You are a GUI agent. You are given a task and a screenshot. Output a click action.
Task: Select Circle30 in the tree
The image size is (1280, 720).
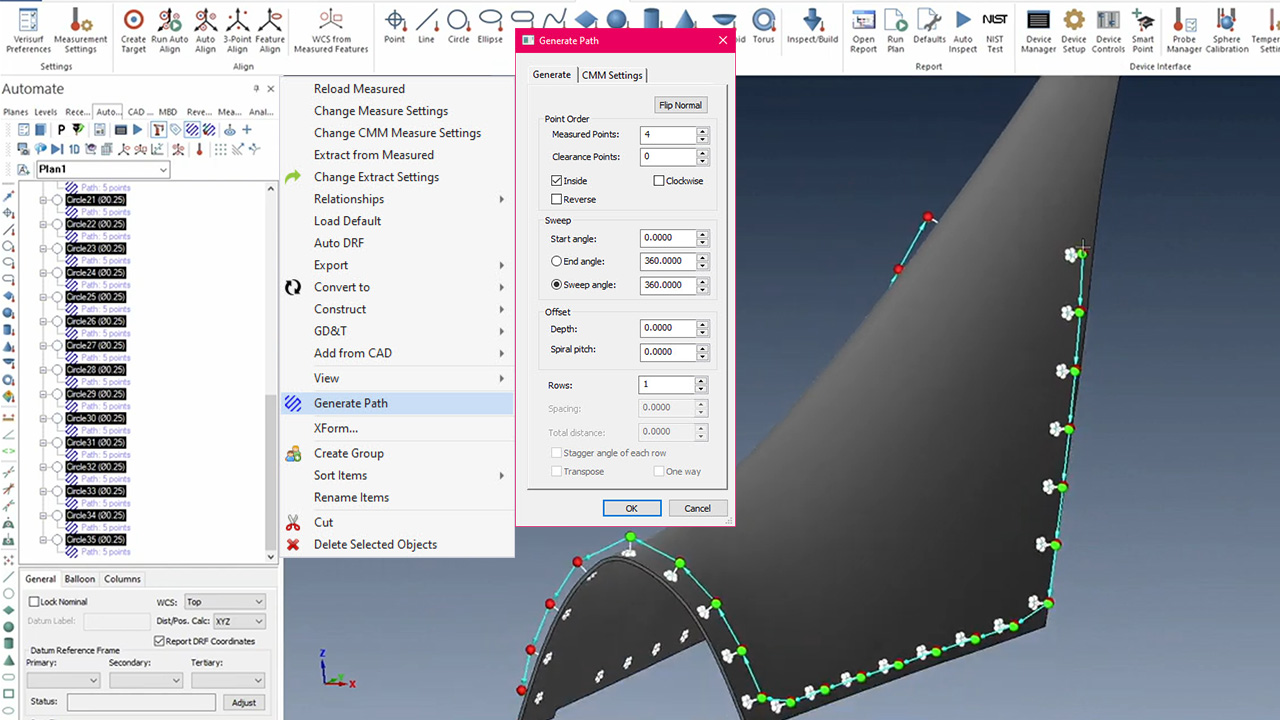(x=96, y=418)
